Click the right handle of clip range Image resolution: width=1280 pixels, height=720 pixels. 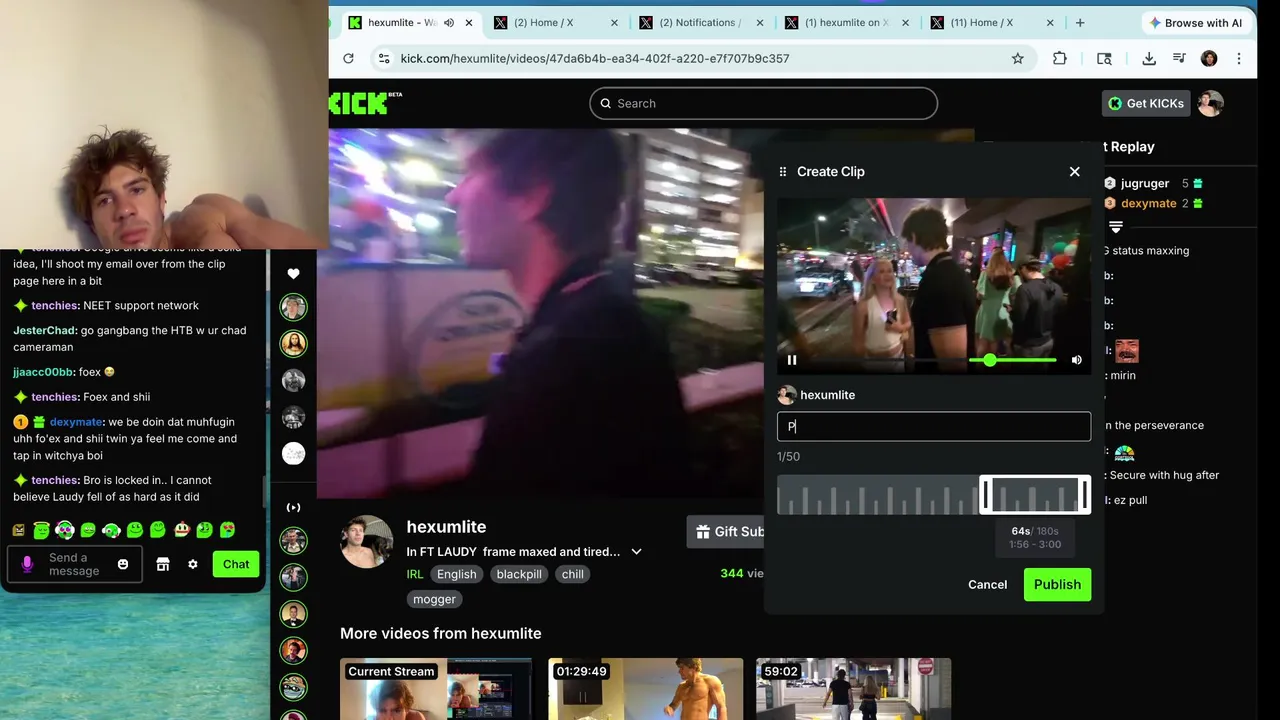(1085, 495)
